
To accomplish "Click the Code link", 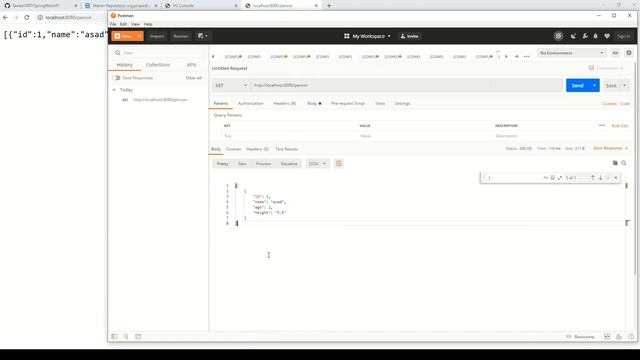I will 625,104.
